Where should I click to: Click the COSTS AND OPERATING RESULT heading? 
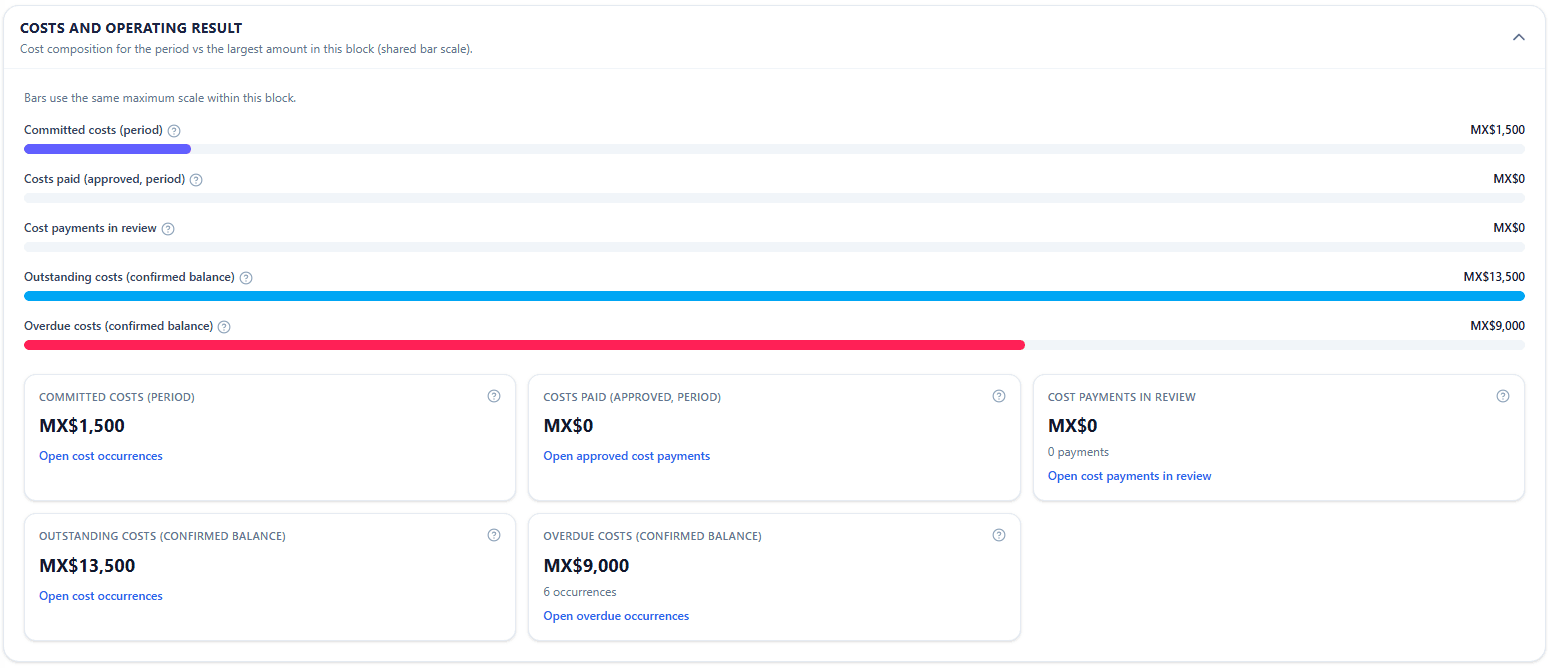point(131,28)
